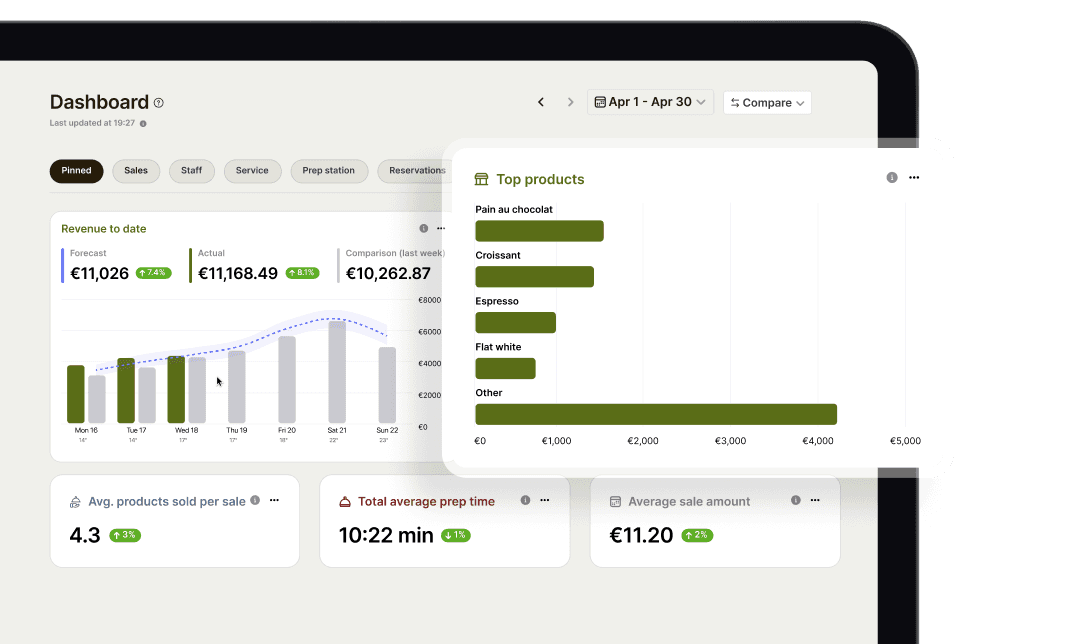Screen dimensions: 1066x644
Task: Click info icon on Revenue to date card
Action: (424, 228)
